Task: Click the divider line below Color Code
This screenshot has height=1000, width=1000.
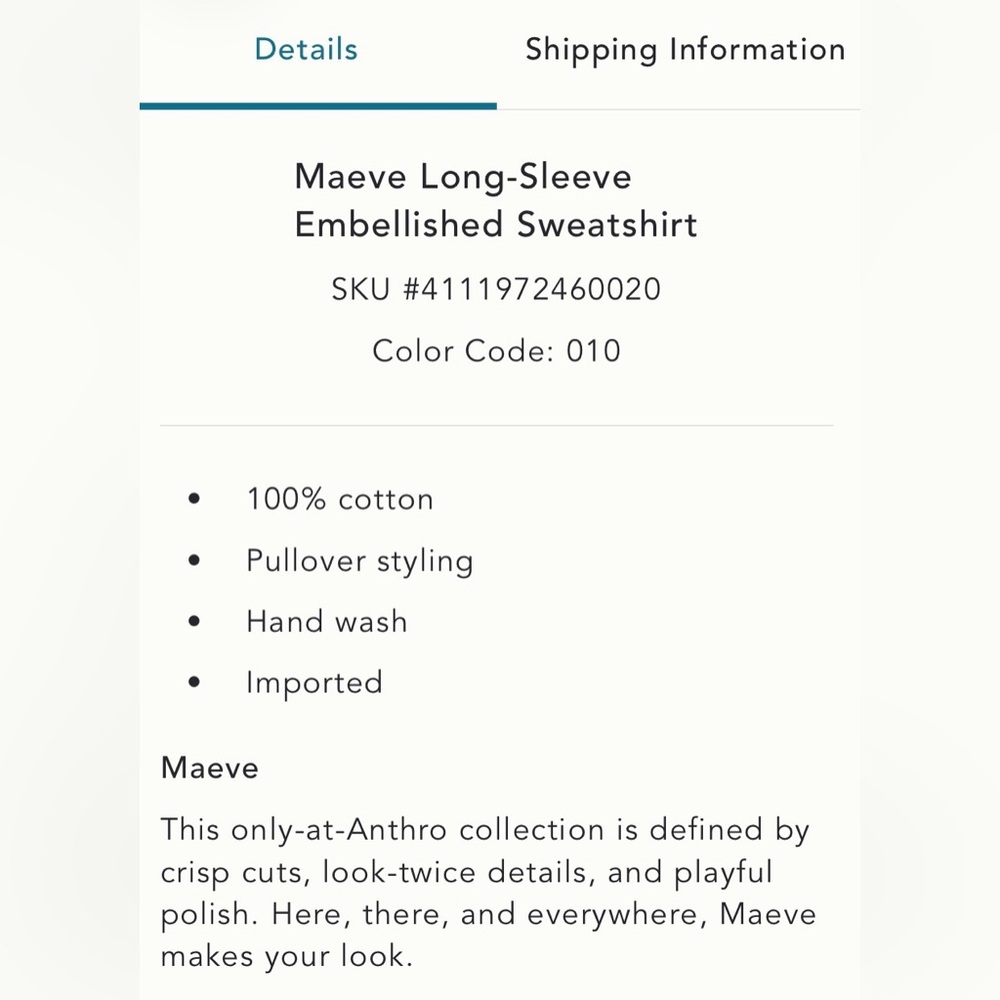Action: pyautogui.click(x=497, y=425)
